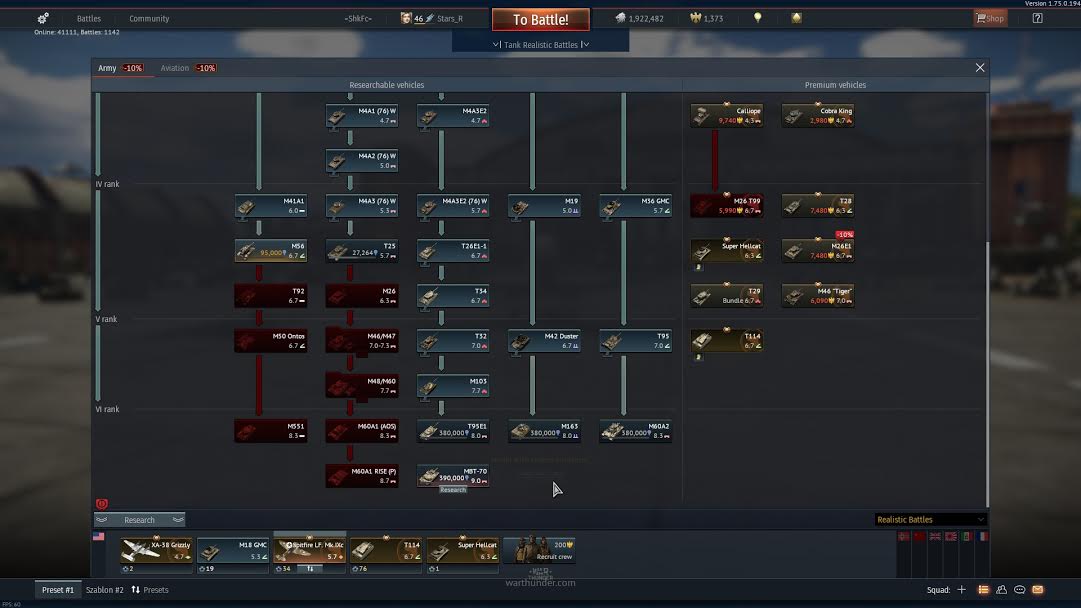Select the discounted premium M26E1 card
This screenshot has height=608, width=1081.
click(818, 251)
